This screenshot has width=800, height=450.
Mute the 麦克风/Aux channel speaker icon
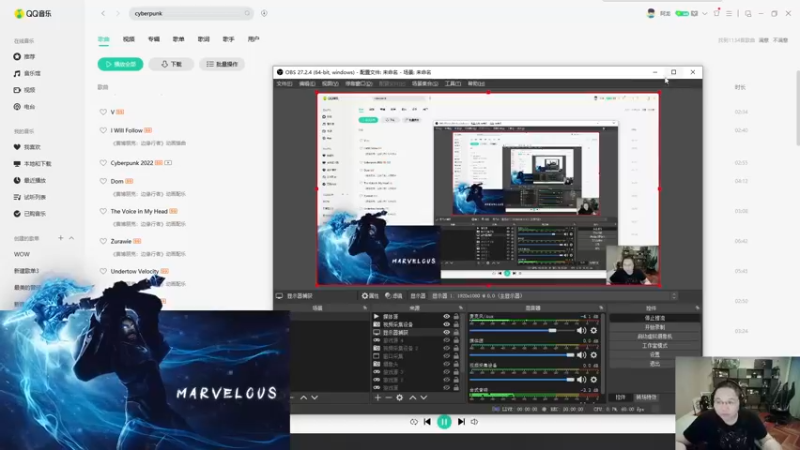581,331
